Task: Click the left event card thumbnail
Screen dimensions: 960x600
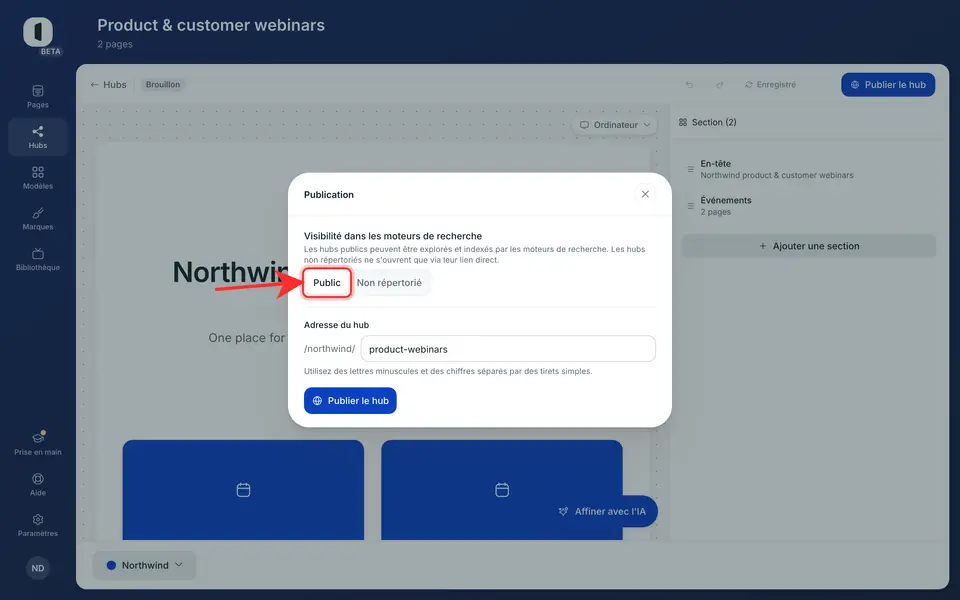Action: [243, 490]
